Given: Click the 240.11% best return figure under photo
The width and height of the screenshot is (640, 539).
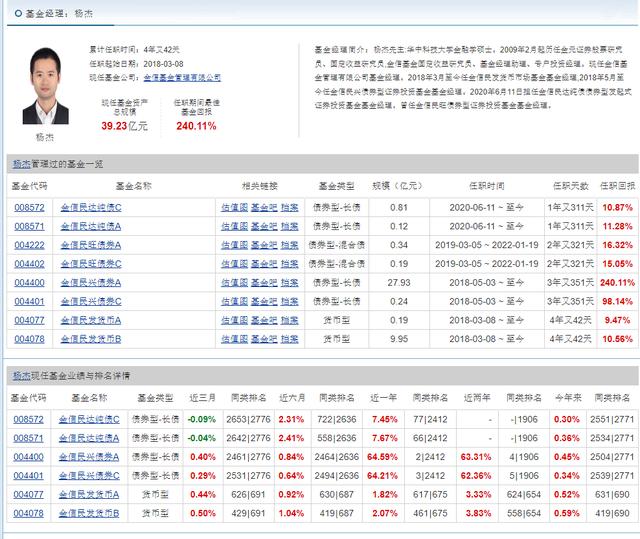Looking at the screenshot, I should click(x=196, y=126).
